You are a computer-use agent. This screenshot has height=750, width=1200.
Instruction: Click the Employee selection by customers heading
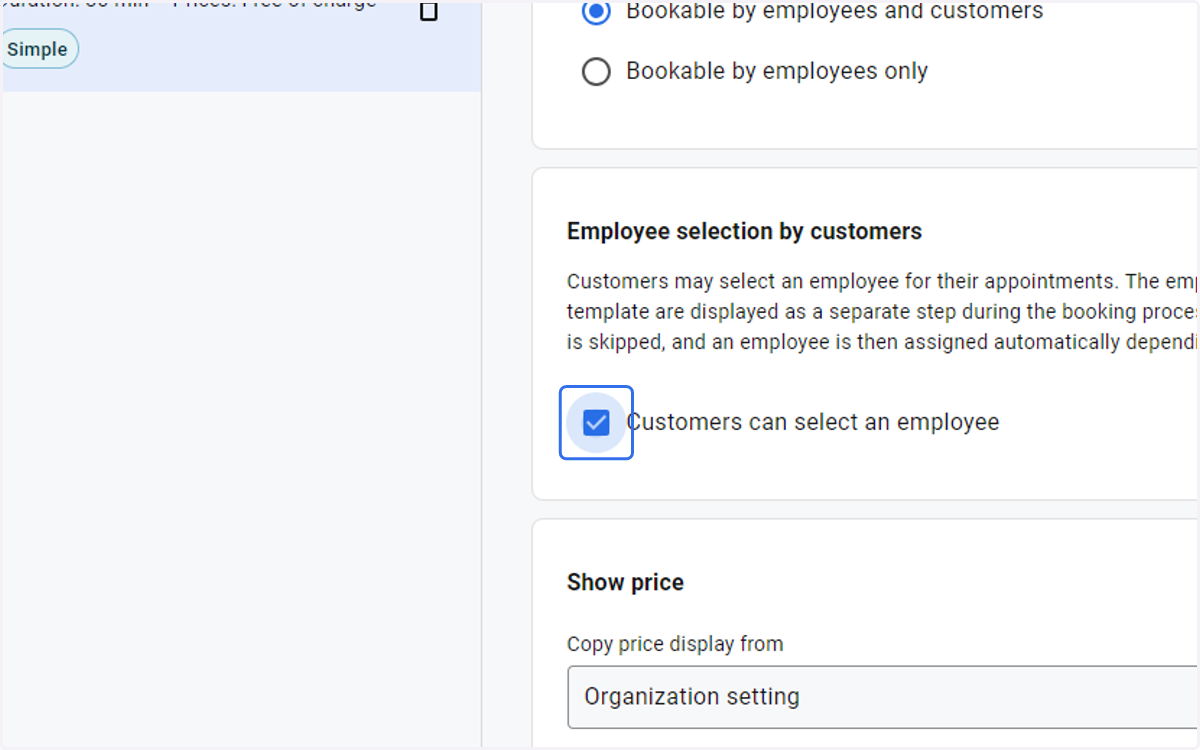tap(744, 232)
